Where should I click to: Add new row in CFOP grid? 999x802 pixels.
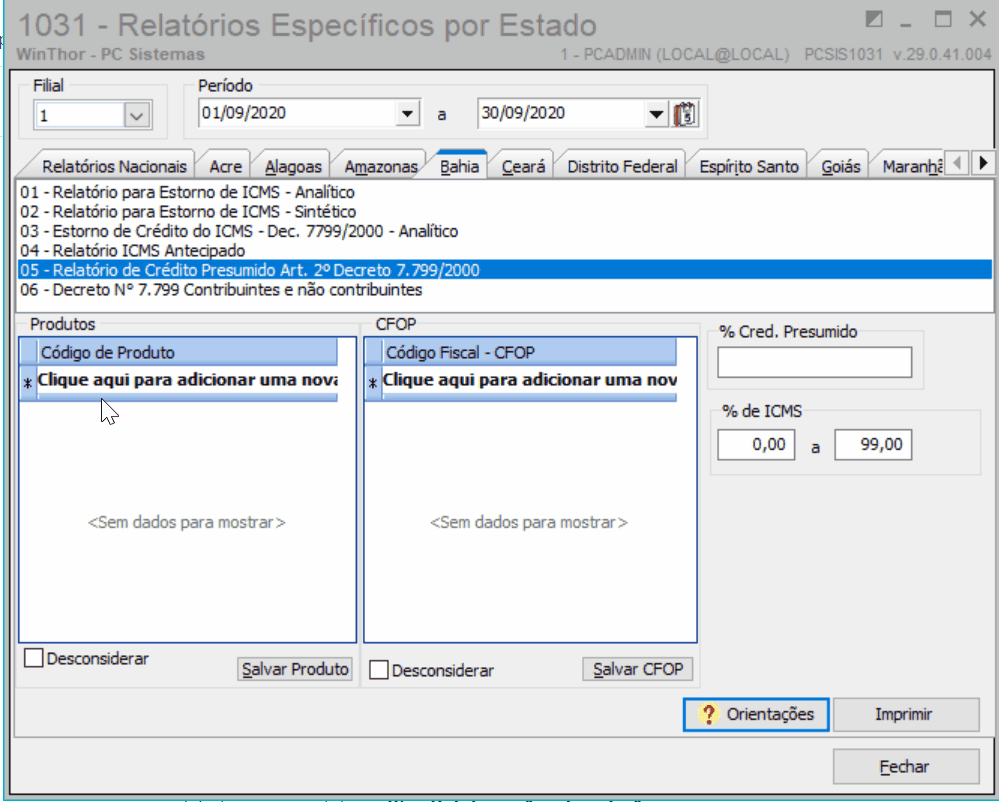point(529,380)
